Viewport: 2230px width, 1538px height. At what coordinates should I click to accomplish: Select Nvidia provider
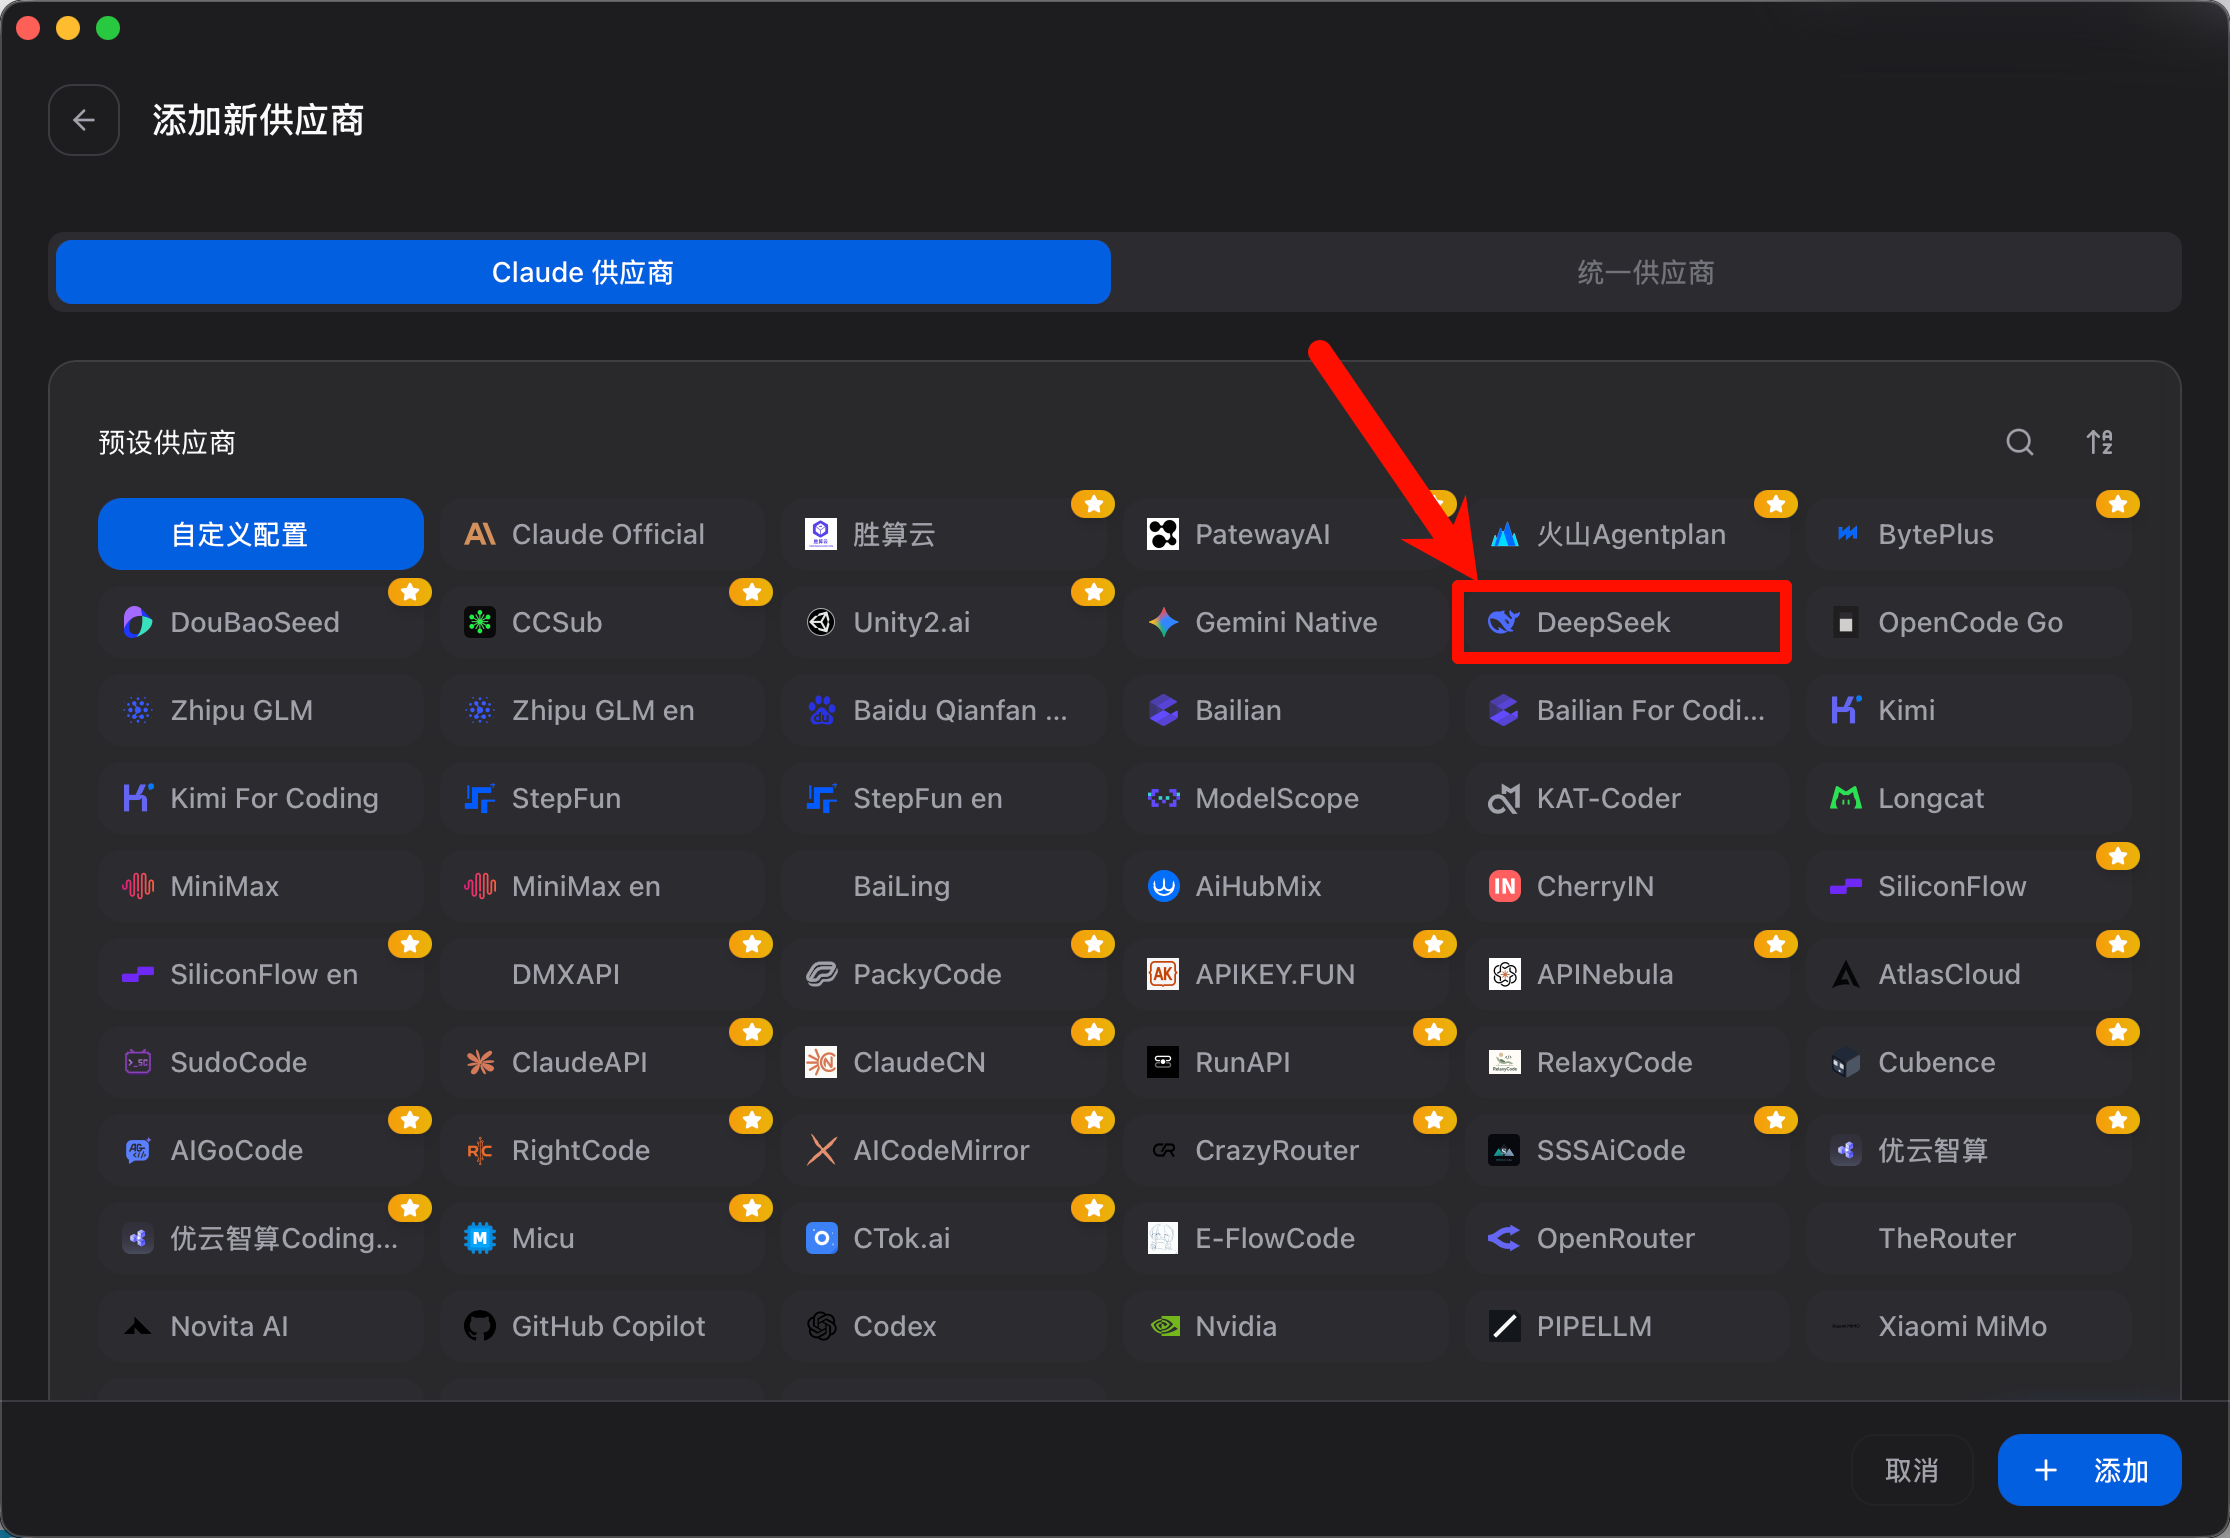click(1285, 1326)
